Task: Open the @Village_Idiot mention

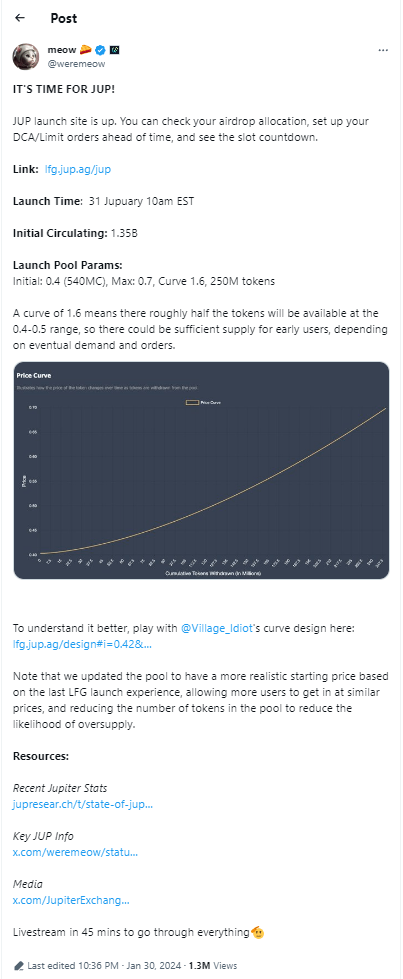Action: click(x=217, y=628)
